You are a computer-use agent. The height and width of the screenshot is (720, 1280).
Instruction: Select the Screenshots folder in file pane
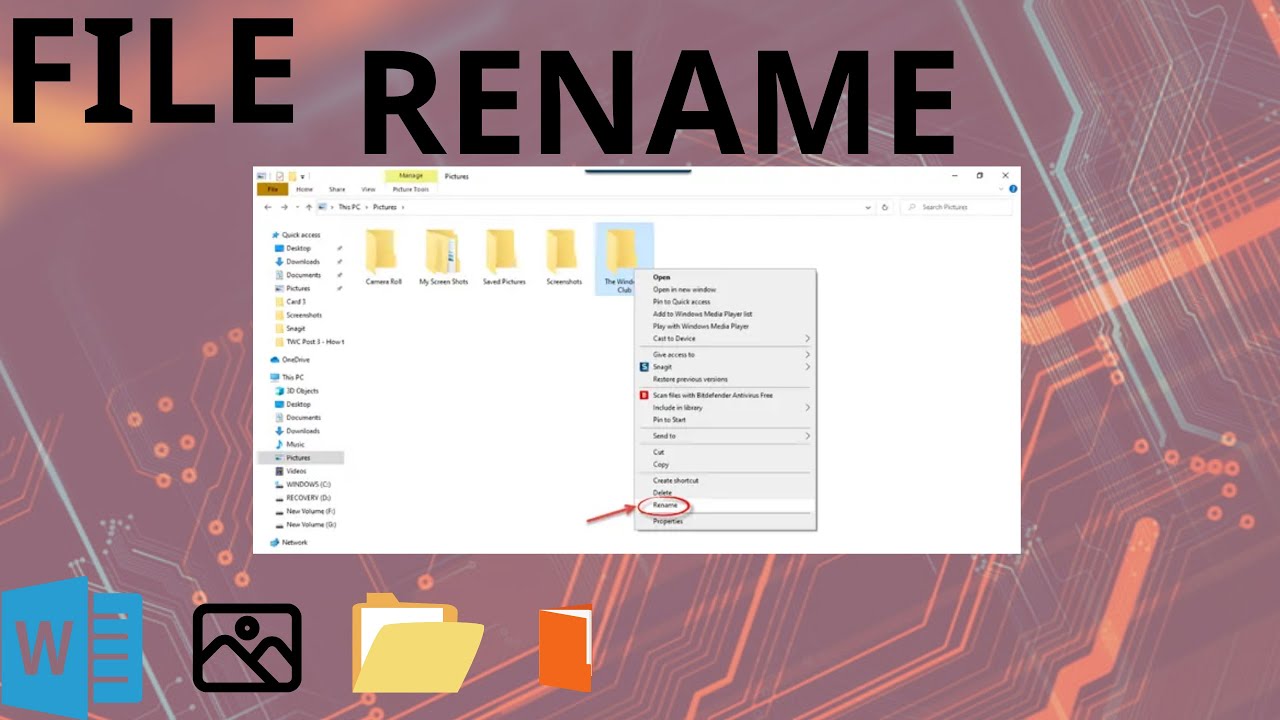click(564, 258)
